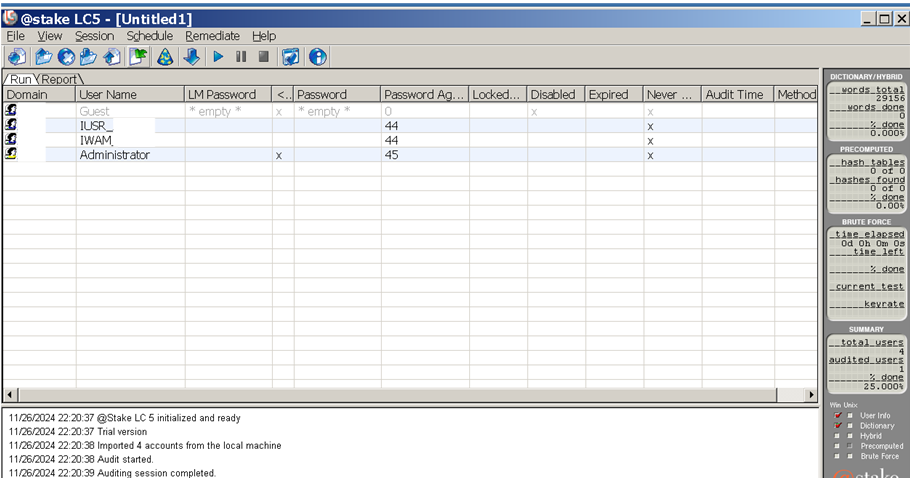Toggle the Win Dictionary checkbox
This screenshot has width=910, height=478.
pyautogui.click(x=837, y=425)
